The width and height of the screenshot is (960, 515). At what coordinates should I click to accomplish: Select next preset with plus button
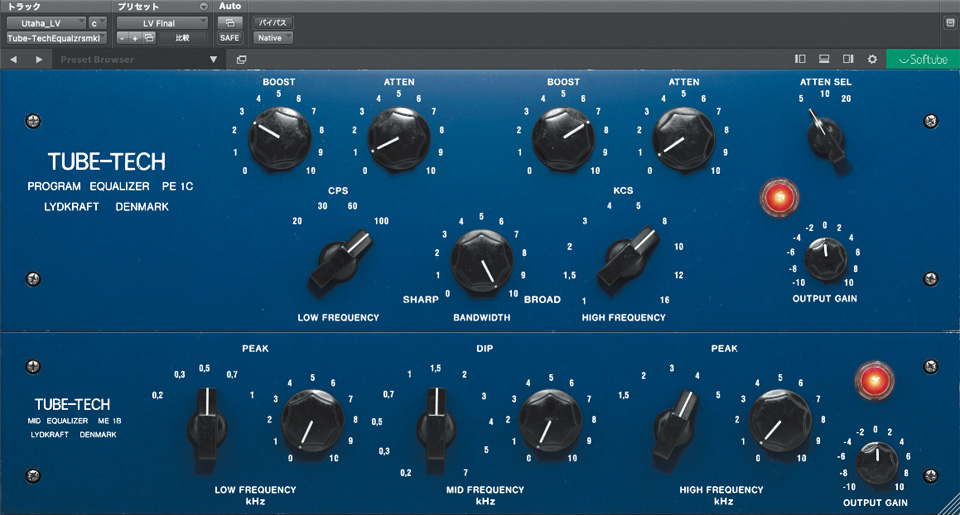coord(135,38)
